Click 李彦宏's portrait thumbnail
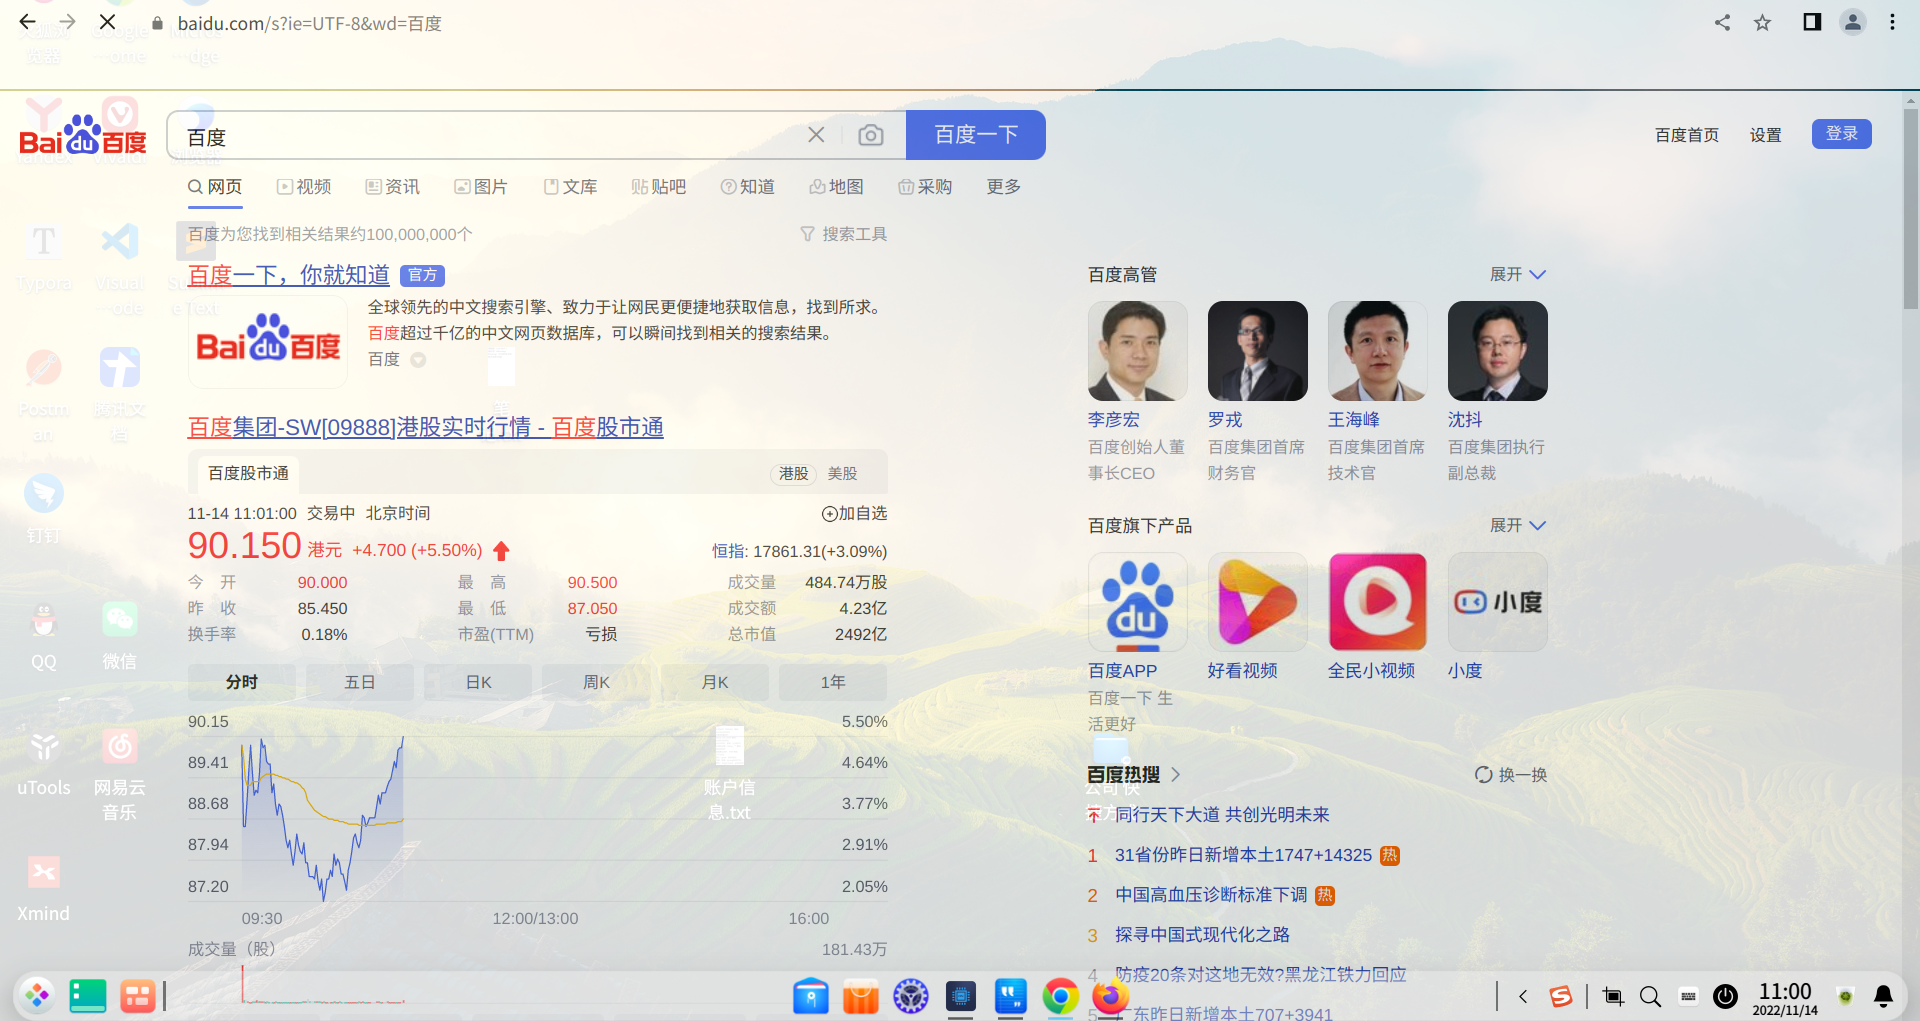This screenshot has height=1021, width=1920. click(1138, 351)
